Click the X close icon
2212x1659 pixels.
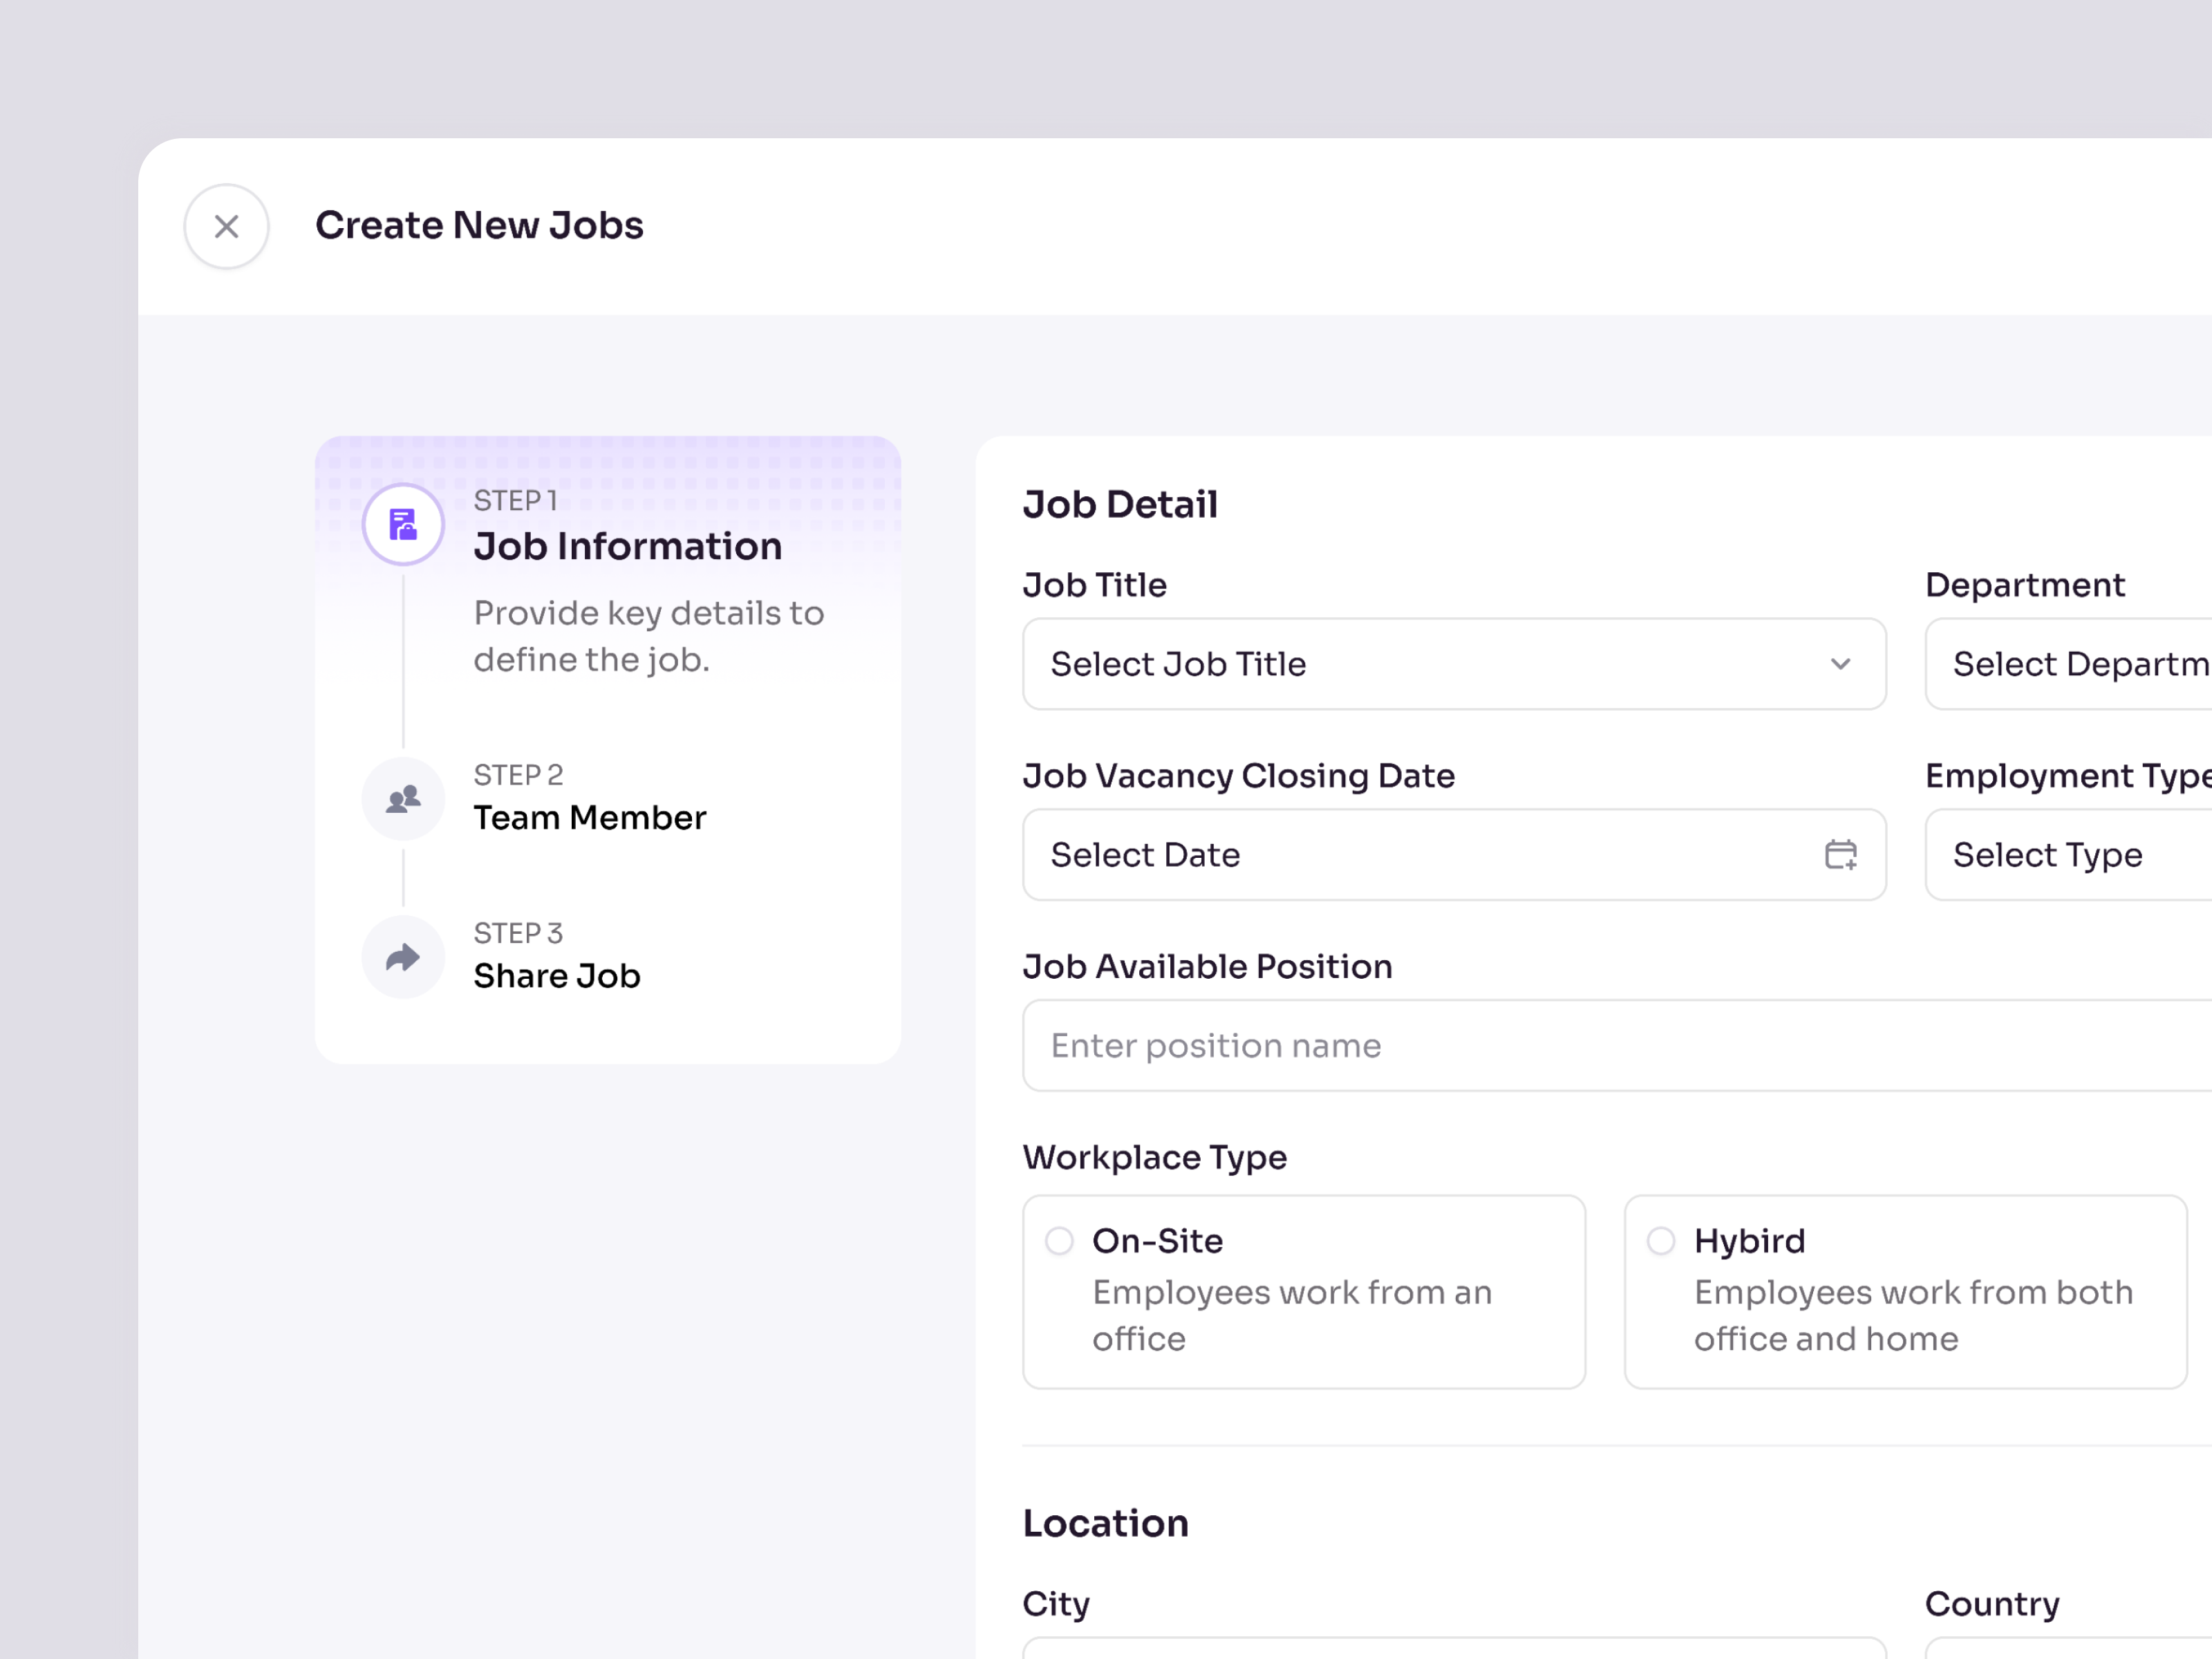[x=226, y=227]
